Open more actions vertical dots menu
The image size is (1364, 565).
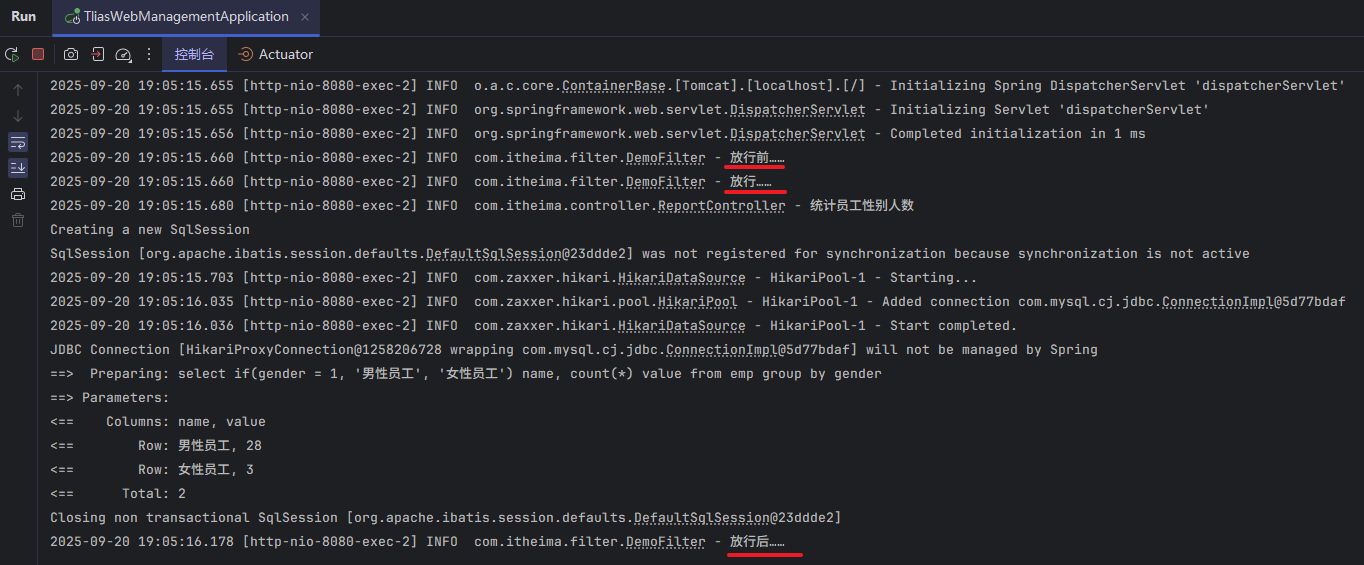click(149, 54)
